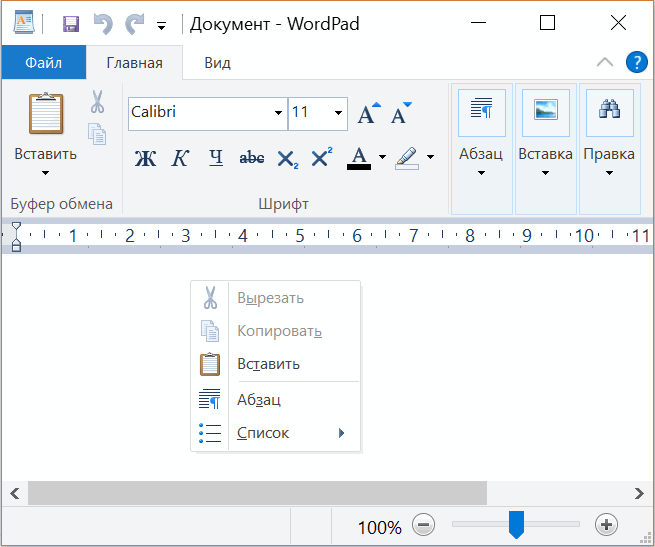Apply the black text color button
This screenshot has width=655, height=547.
pyautogui.click(x=359, y=158)
